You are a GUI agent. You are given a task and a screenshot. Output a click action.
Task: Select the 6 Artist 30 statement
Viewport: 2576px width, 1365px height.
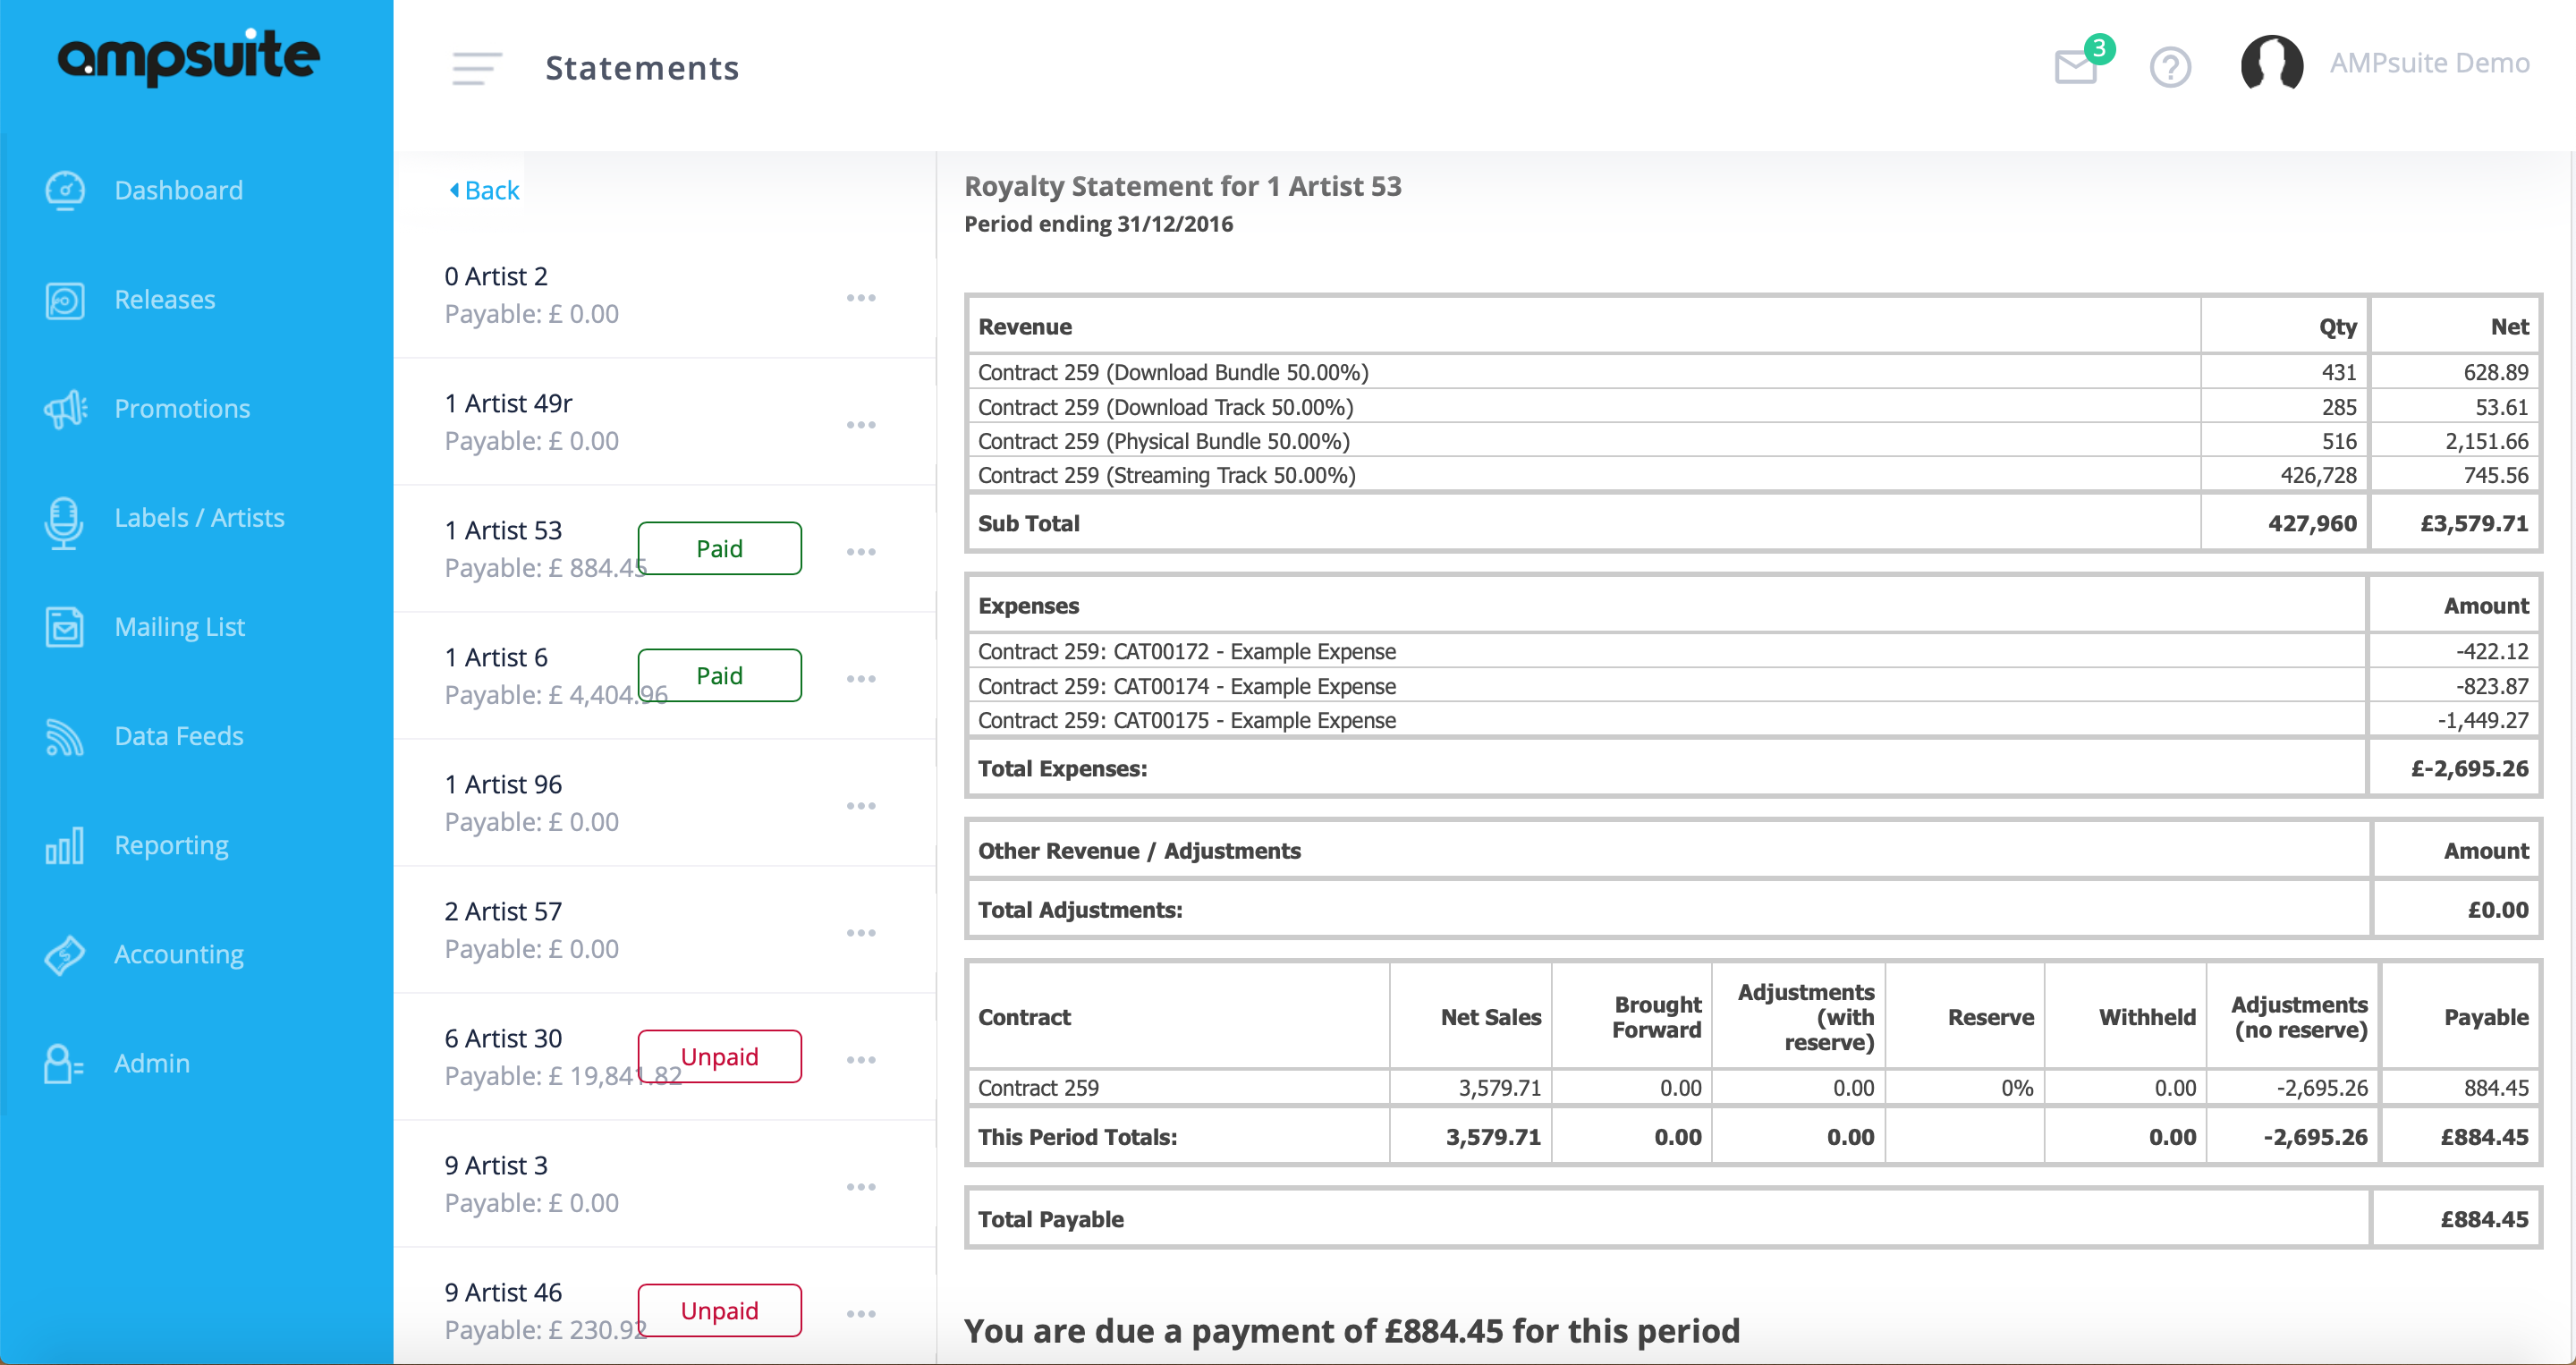click(665, 1057)
